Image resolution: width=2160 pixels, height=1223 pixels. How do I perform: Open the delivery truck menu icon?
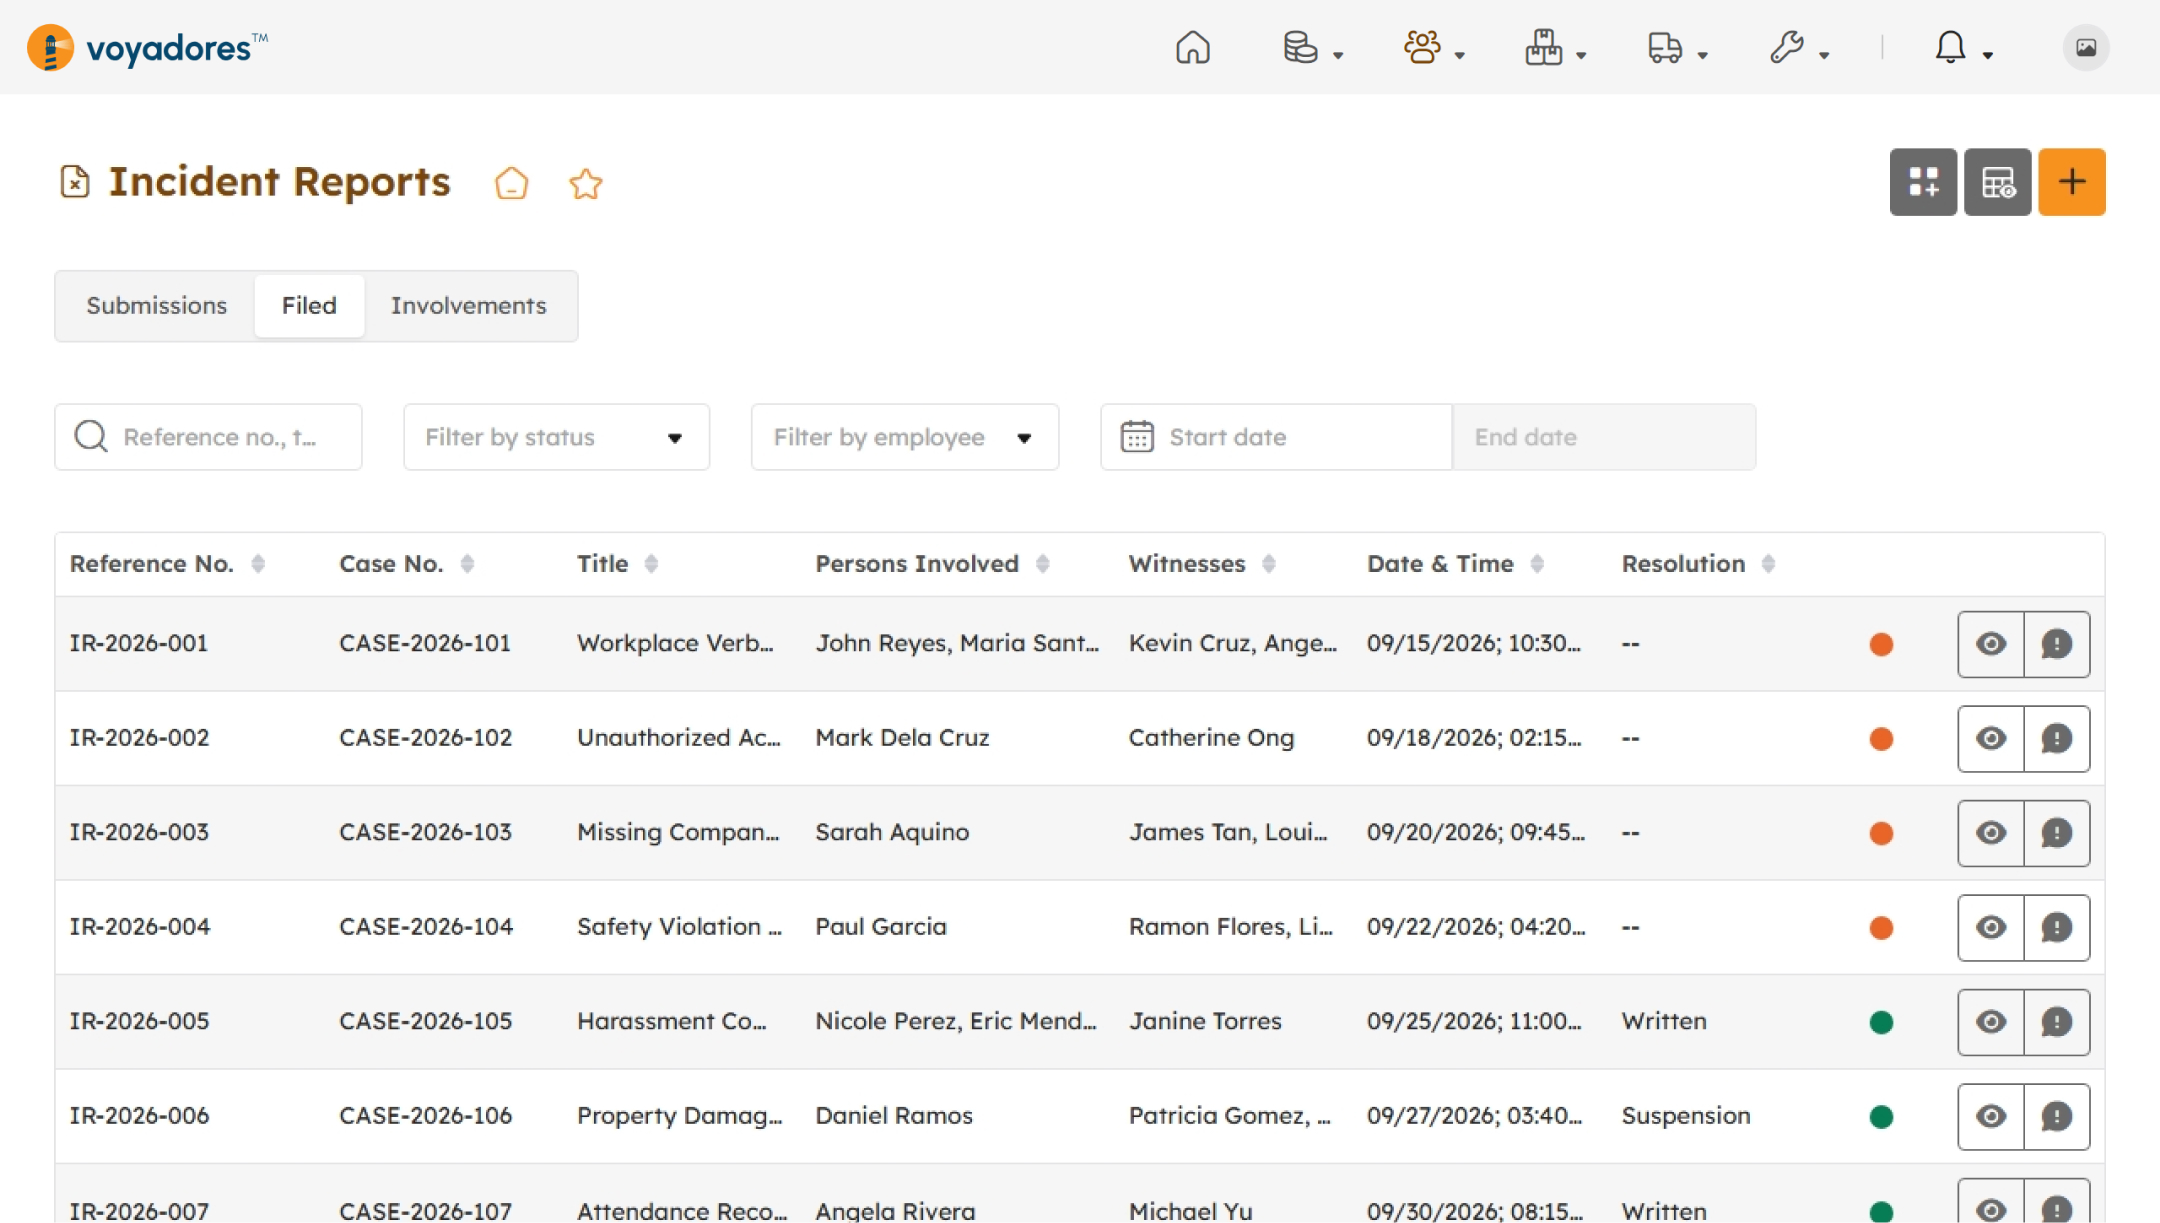(1665, 47)
